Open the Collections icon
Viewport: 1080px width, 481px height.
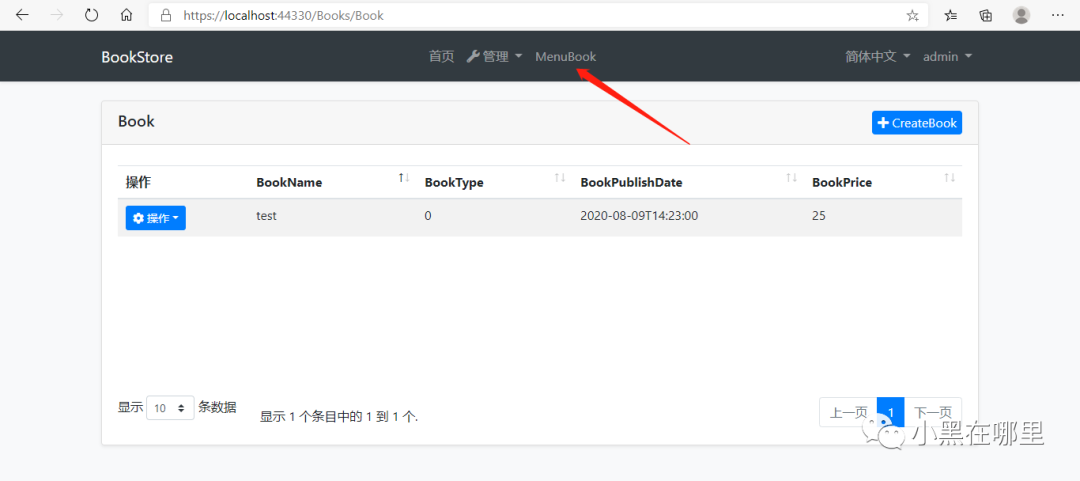(986, 15)
